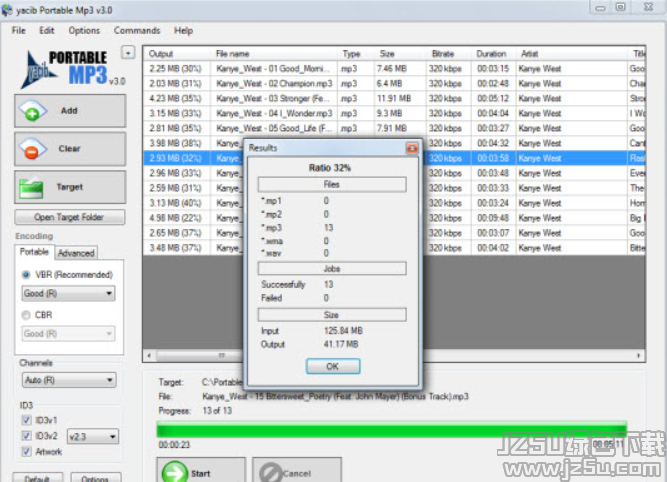
Task: Sort by the Type column header
Action: (x=356, y=54)
